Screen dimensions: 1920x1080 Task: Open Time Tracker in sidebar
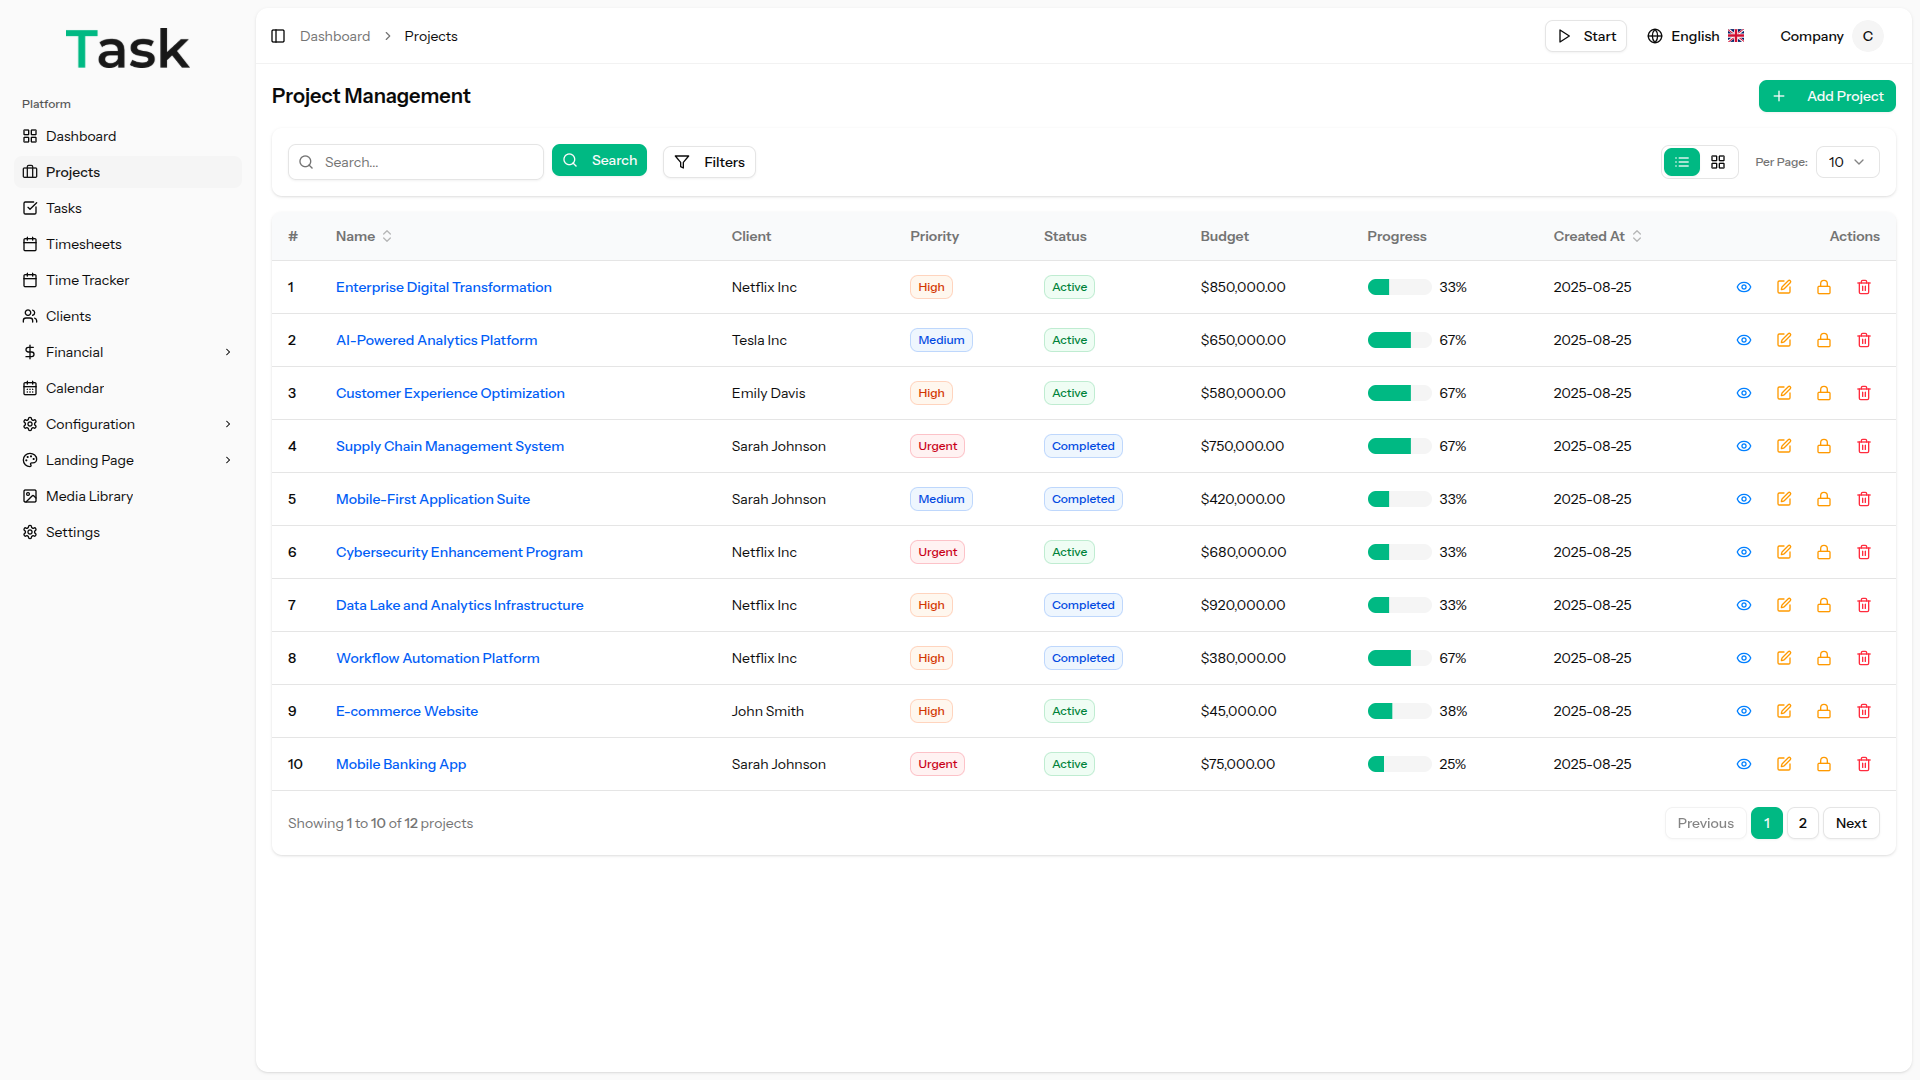(87, 280)
